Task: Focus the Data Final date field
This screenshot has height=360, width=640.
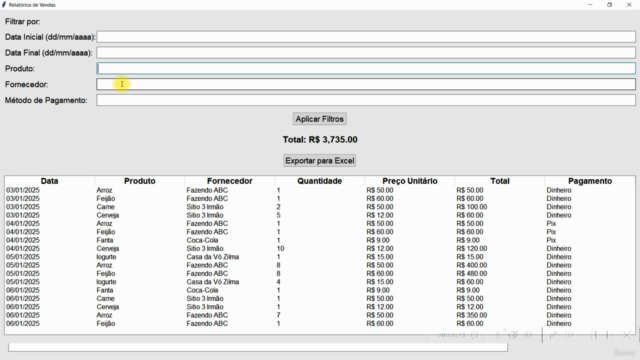Action: pyautogui.click(x=366, y=53)
